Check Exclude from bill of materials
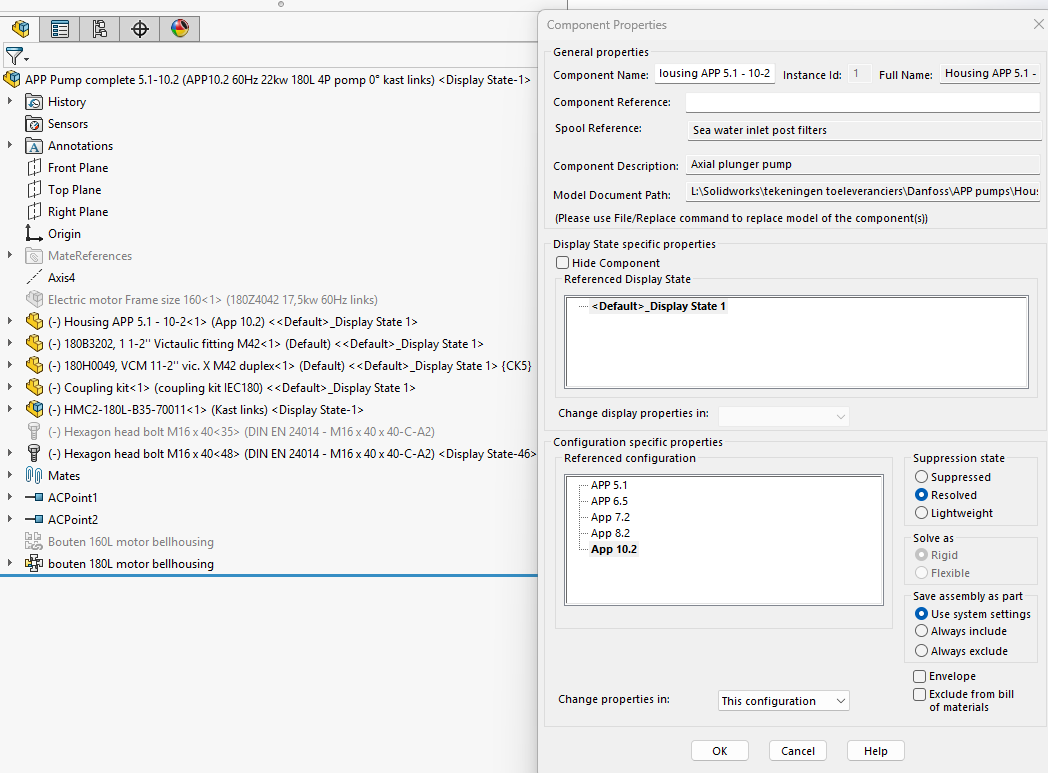This screenshot has width=1048, height=773. (x=920, y=694)
